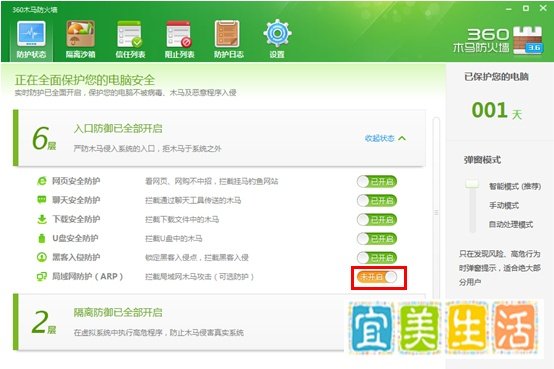Click the 聊天安全防护 label

pos(76,200)
